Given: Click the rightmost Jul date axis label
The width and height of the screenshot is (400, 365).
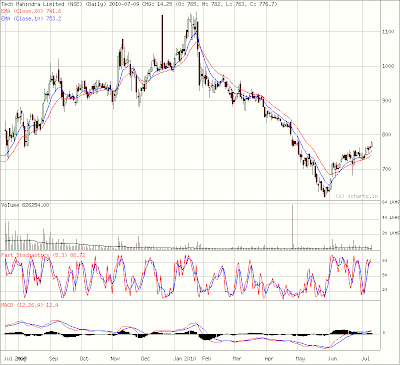Looking at the screenshot, I should pos(366,359).
